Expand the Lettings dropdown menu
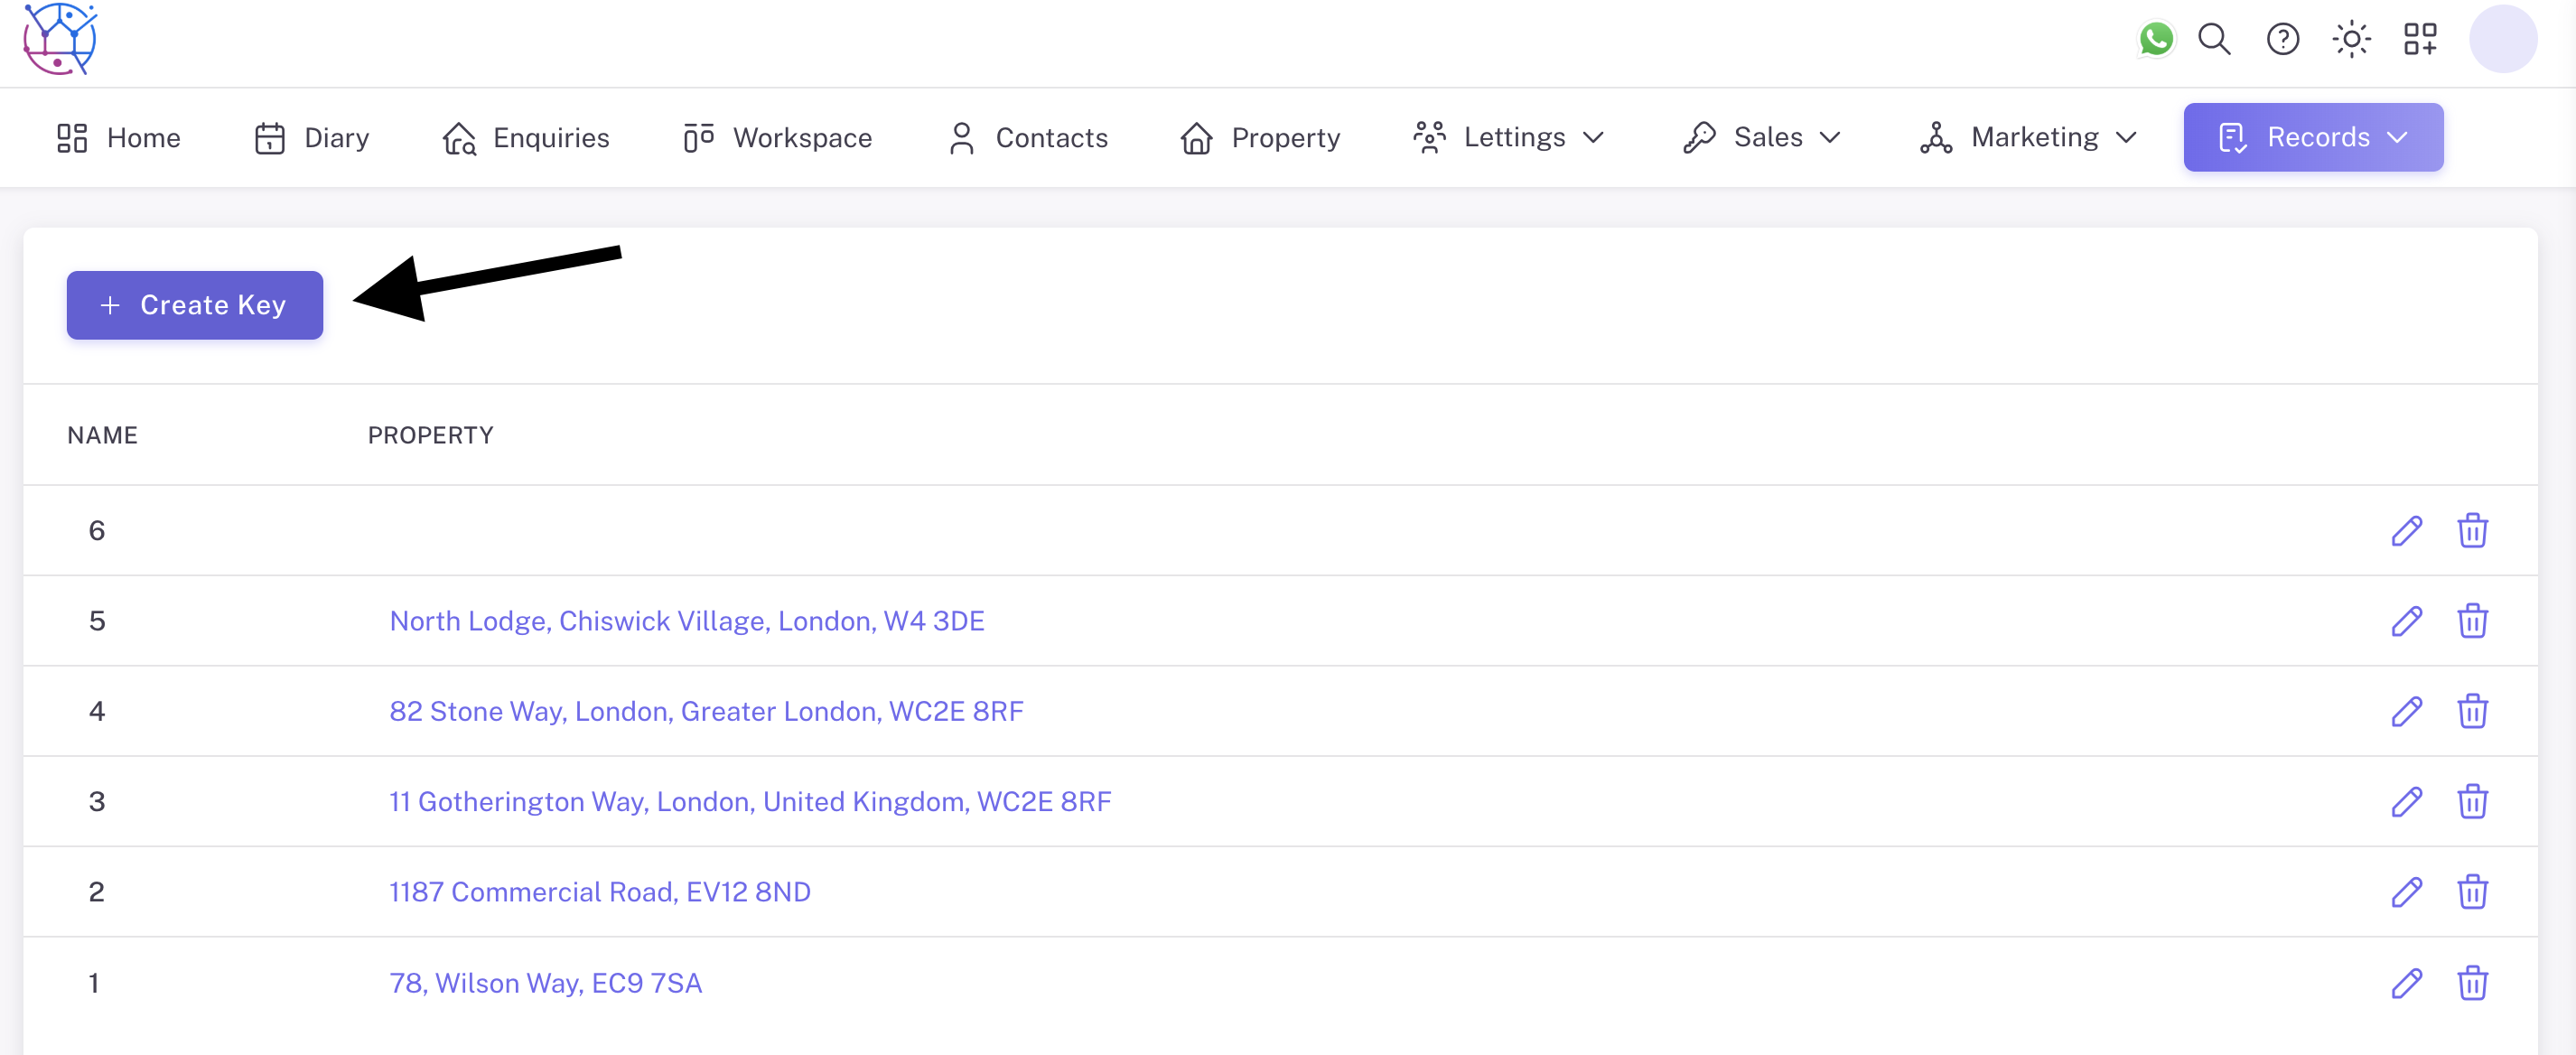Image resolution: width=2576 pixels, height=1055 pixels. point(1596,137)
